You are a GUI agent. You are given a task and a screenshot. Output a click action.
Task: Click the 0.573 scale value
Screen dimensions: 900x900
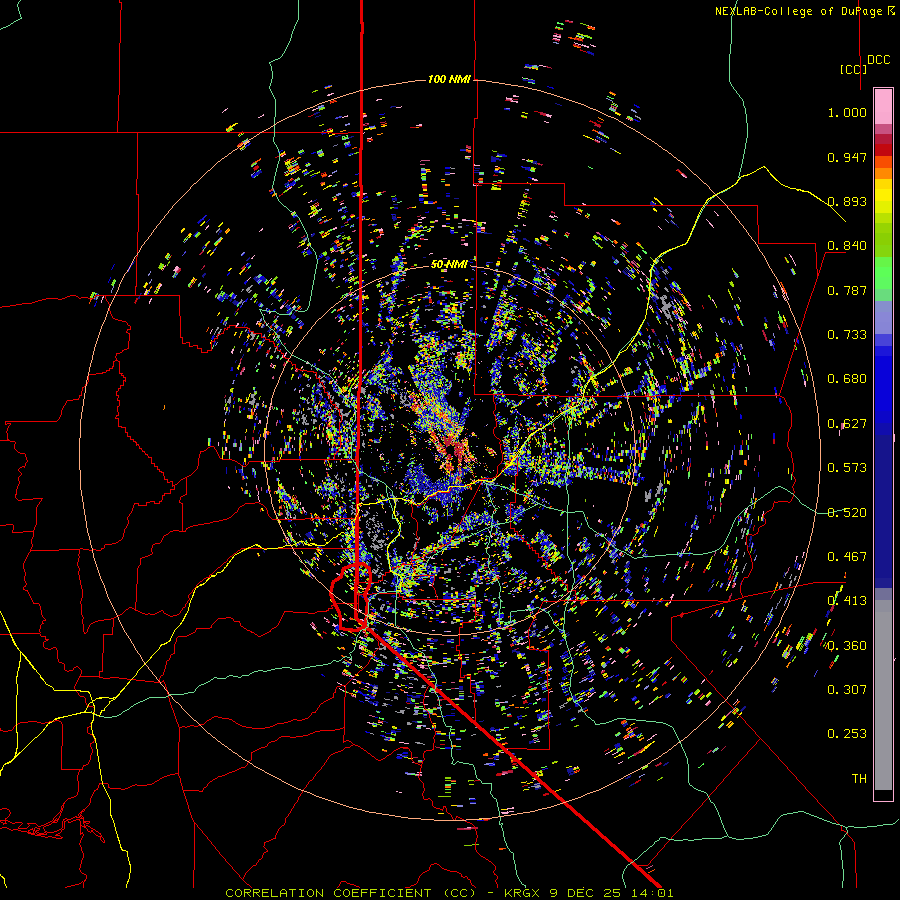847,468
